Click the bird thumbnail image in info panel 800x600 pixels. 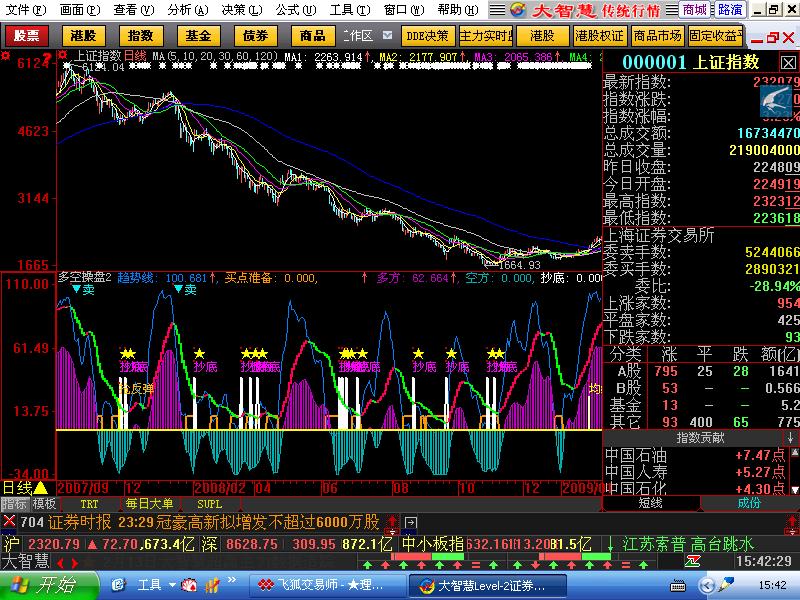(x=775, y=101)
